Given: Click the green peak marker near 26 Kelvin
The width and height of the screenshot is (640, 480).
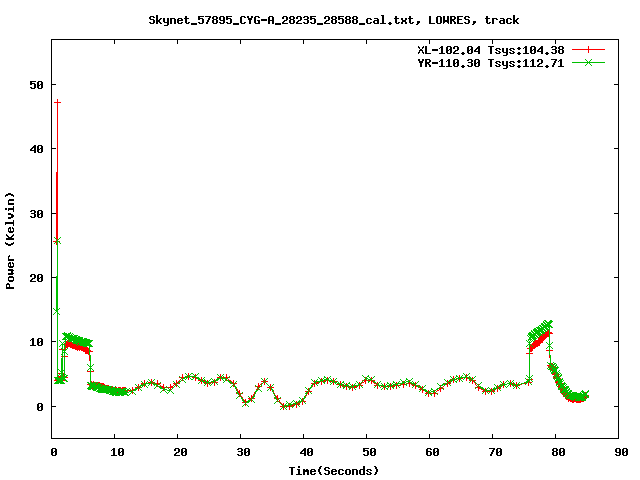Looking at the screenshot, I should pyautogui.click(x=57, y=241).
